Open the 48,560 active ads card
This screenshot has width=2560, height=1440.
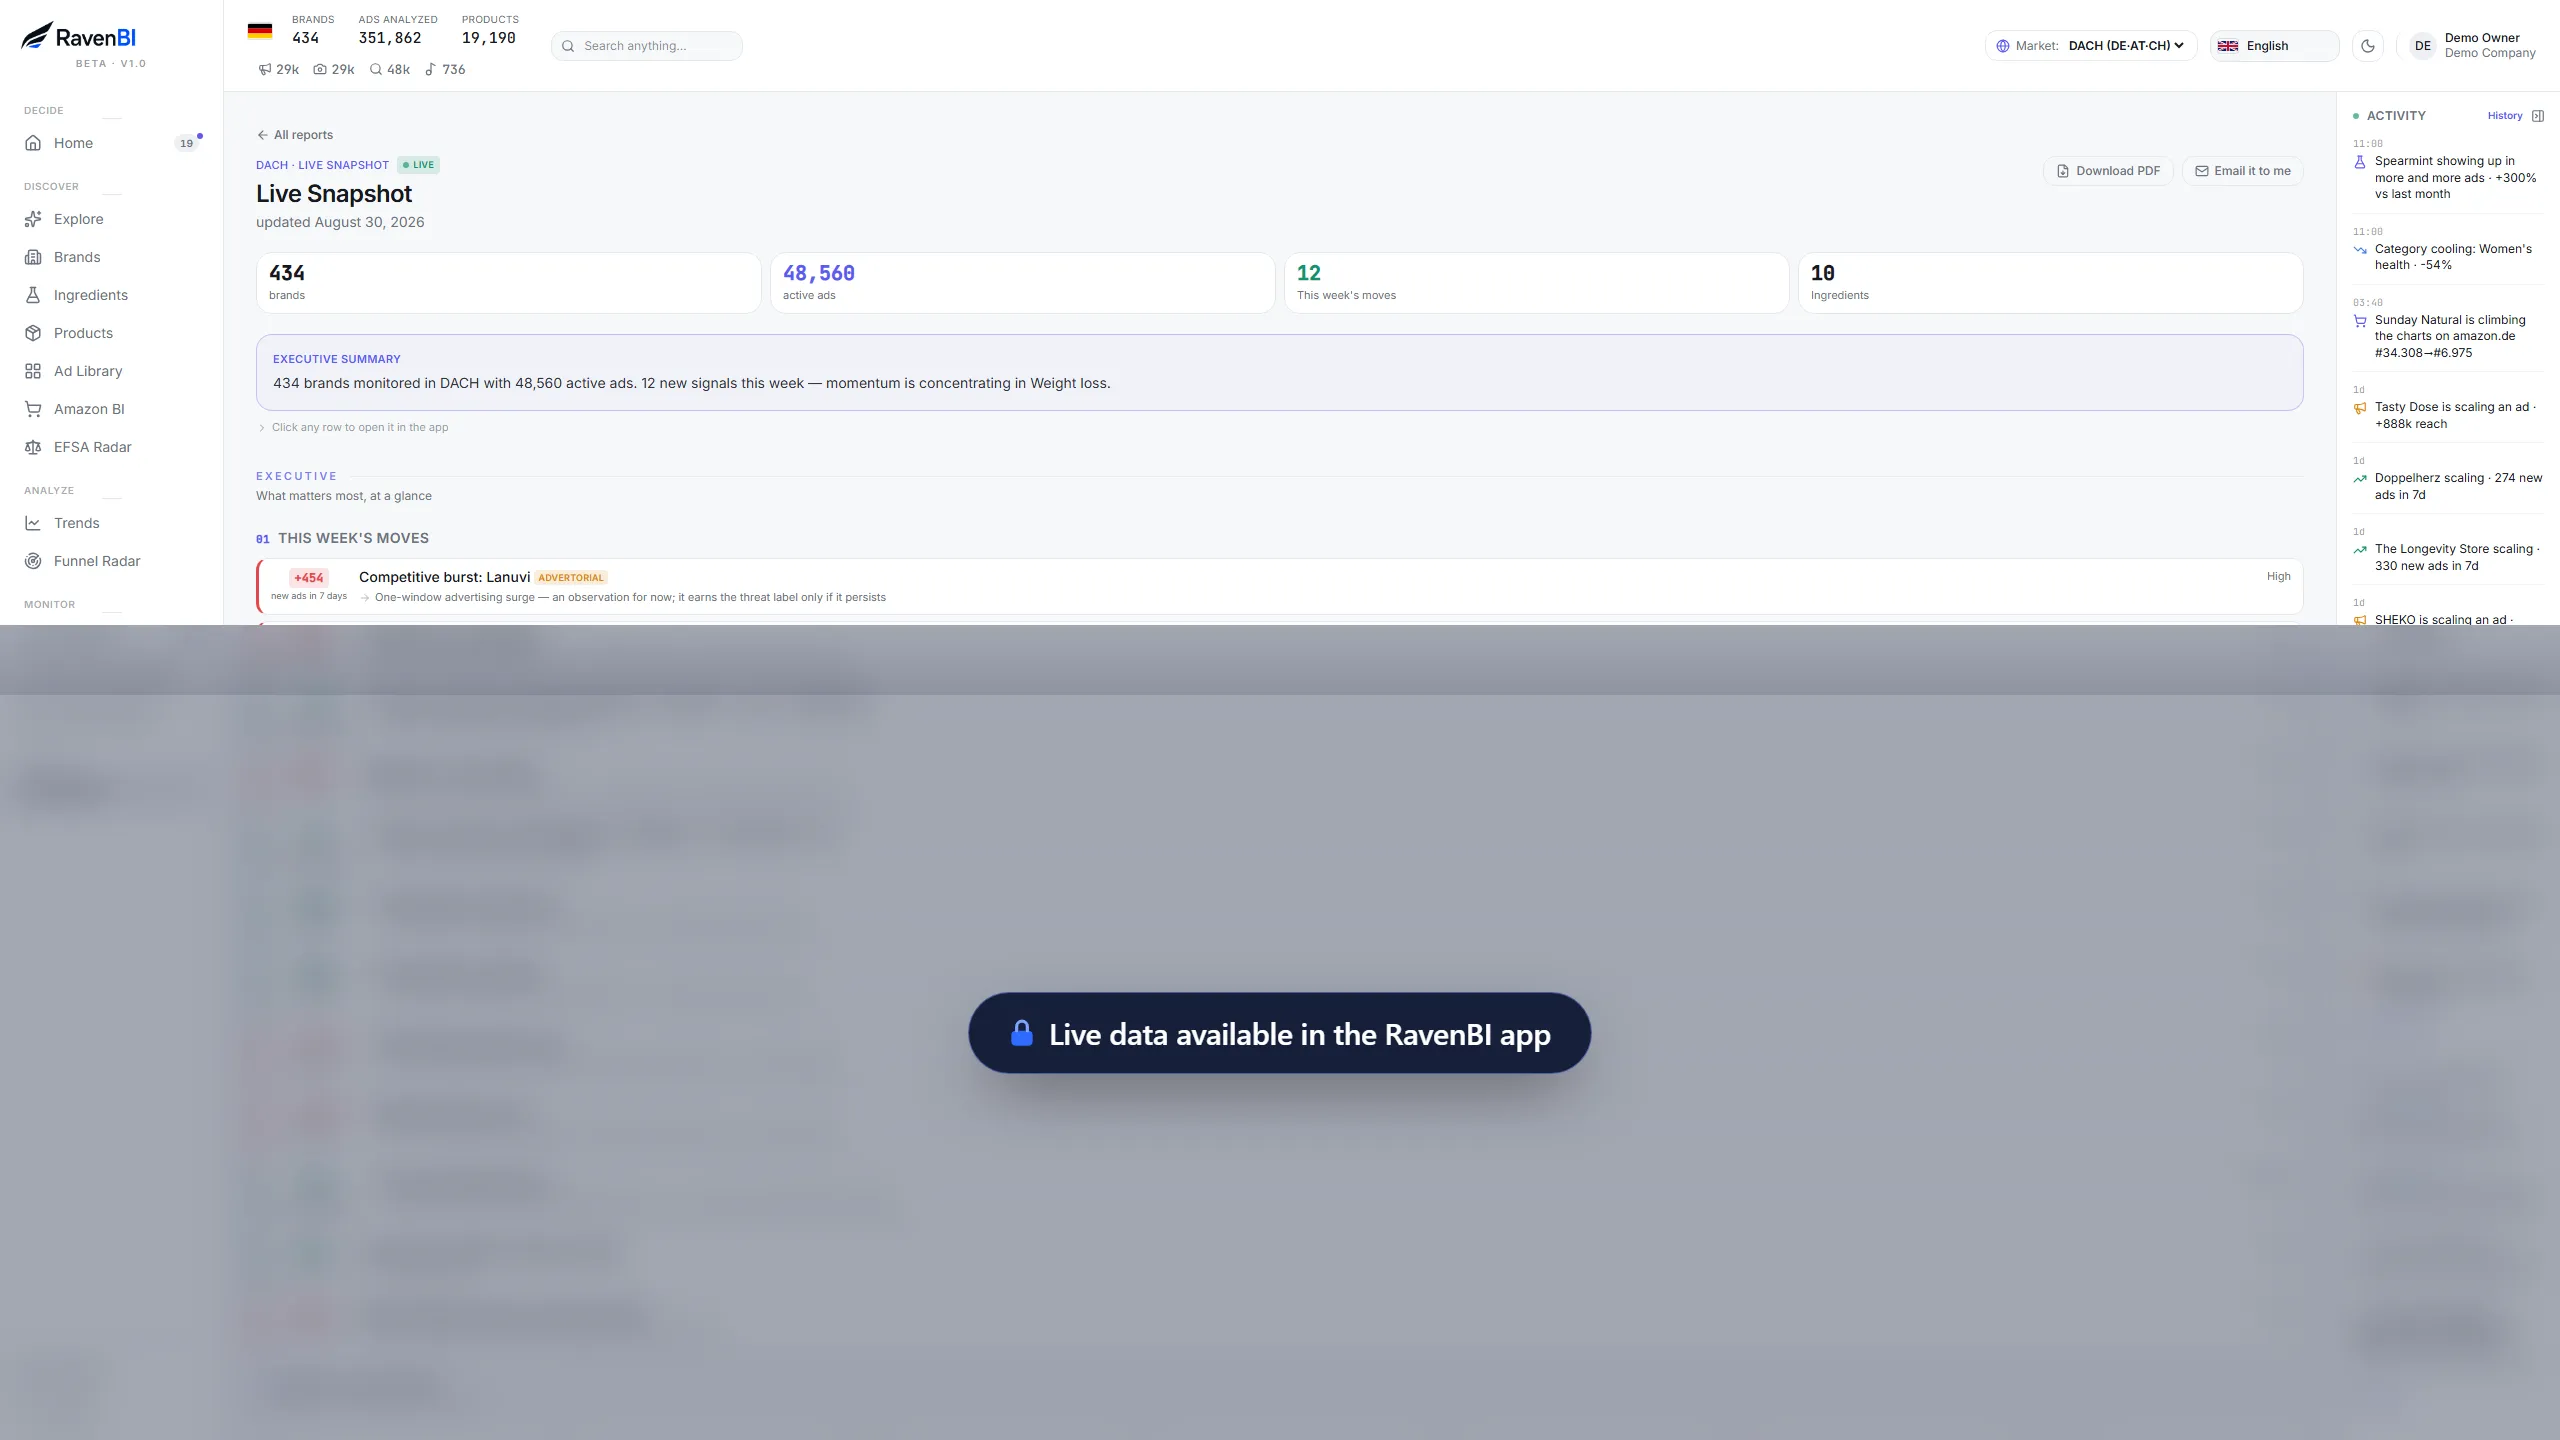pyautogui.click(x=1023, y=283)
